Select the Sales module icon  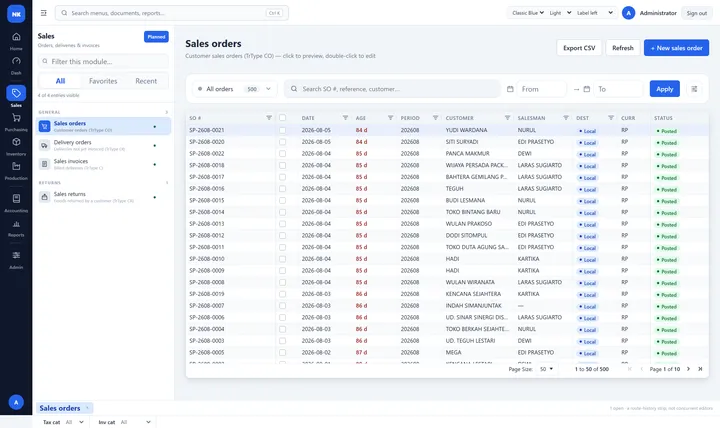pyautogui.click(x=16, y=93)
